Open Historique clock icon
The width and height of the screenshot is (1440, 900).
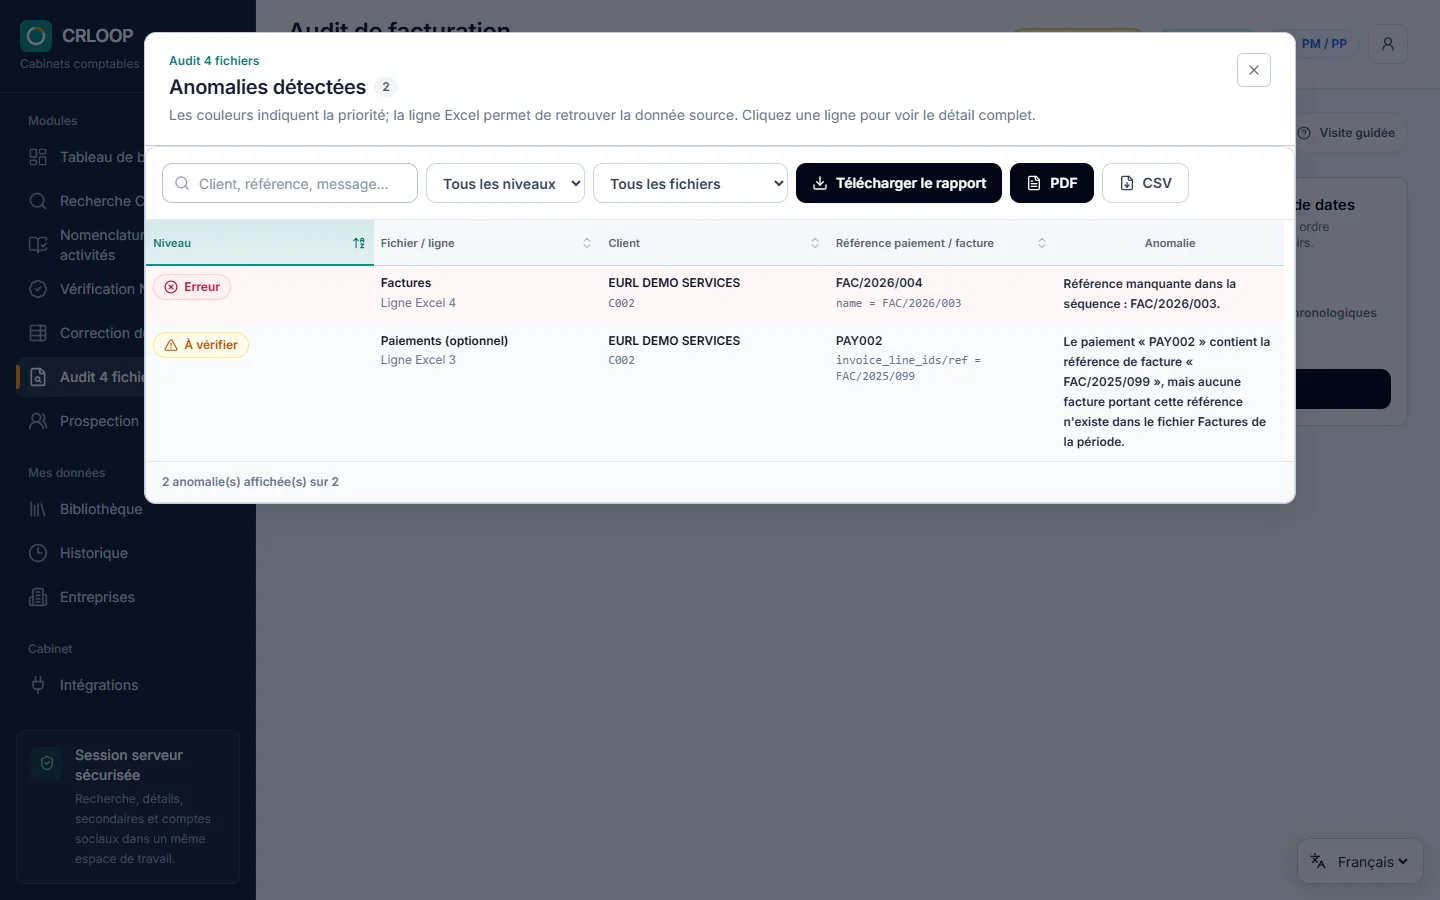pos(38,553)
